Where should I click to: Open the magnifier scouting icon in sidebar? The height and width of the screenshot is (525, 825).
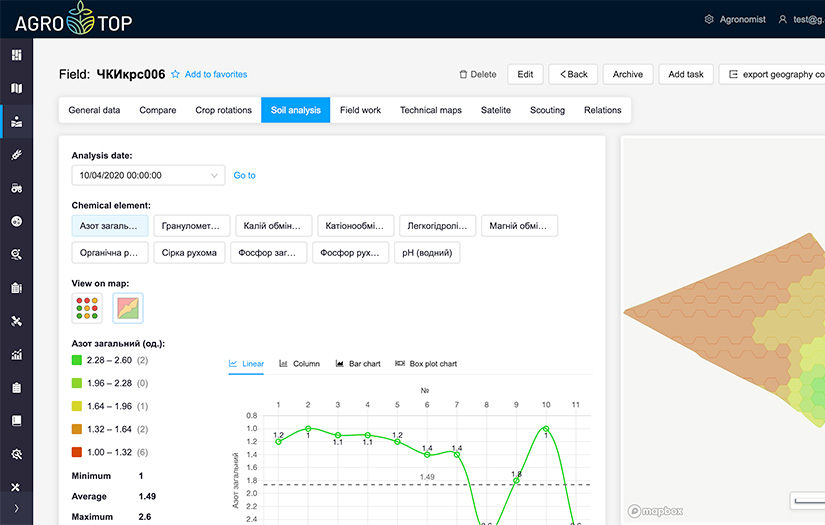[17, 255]
